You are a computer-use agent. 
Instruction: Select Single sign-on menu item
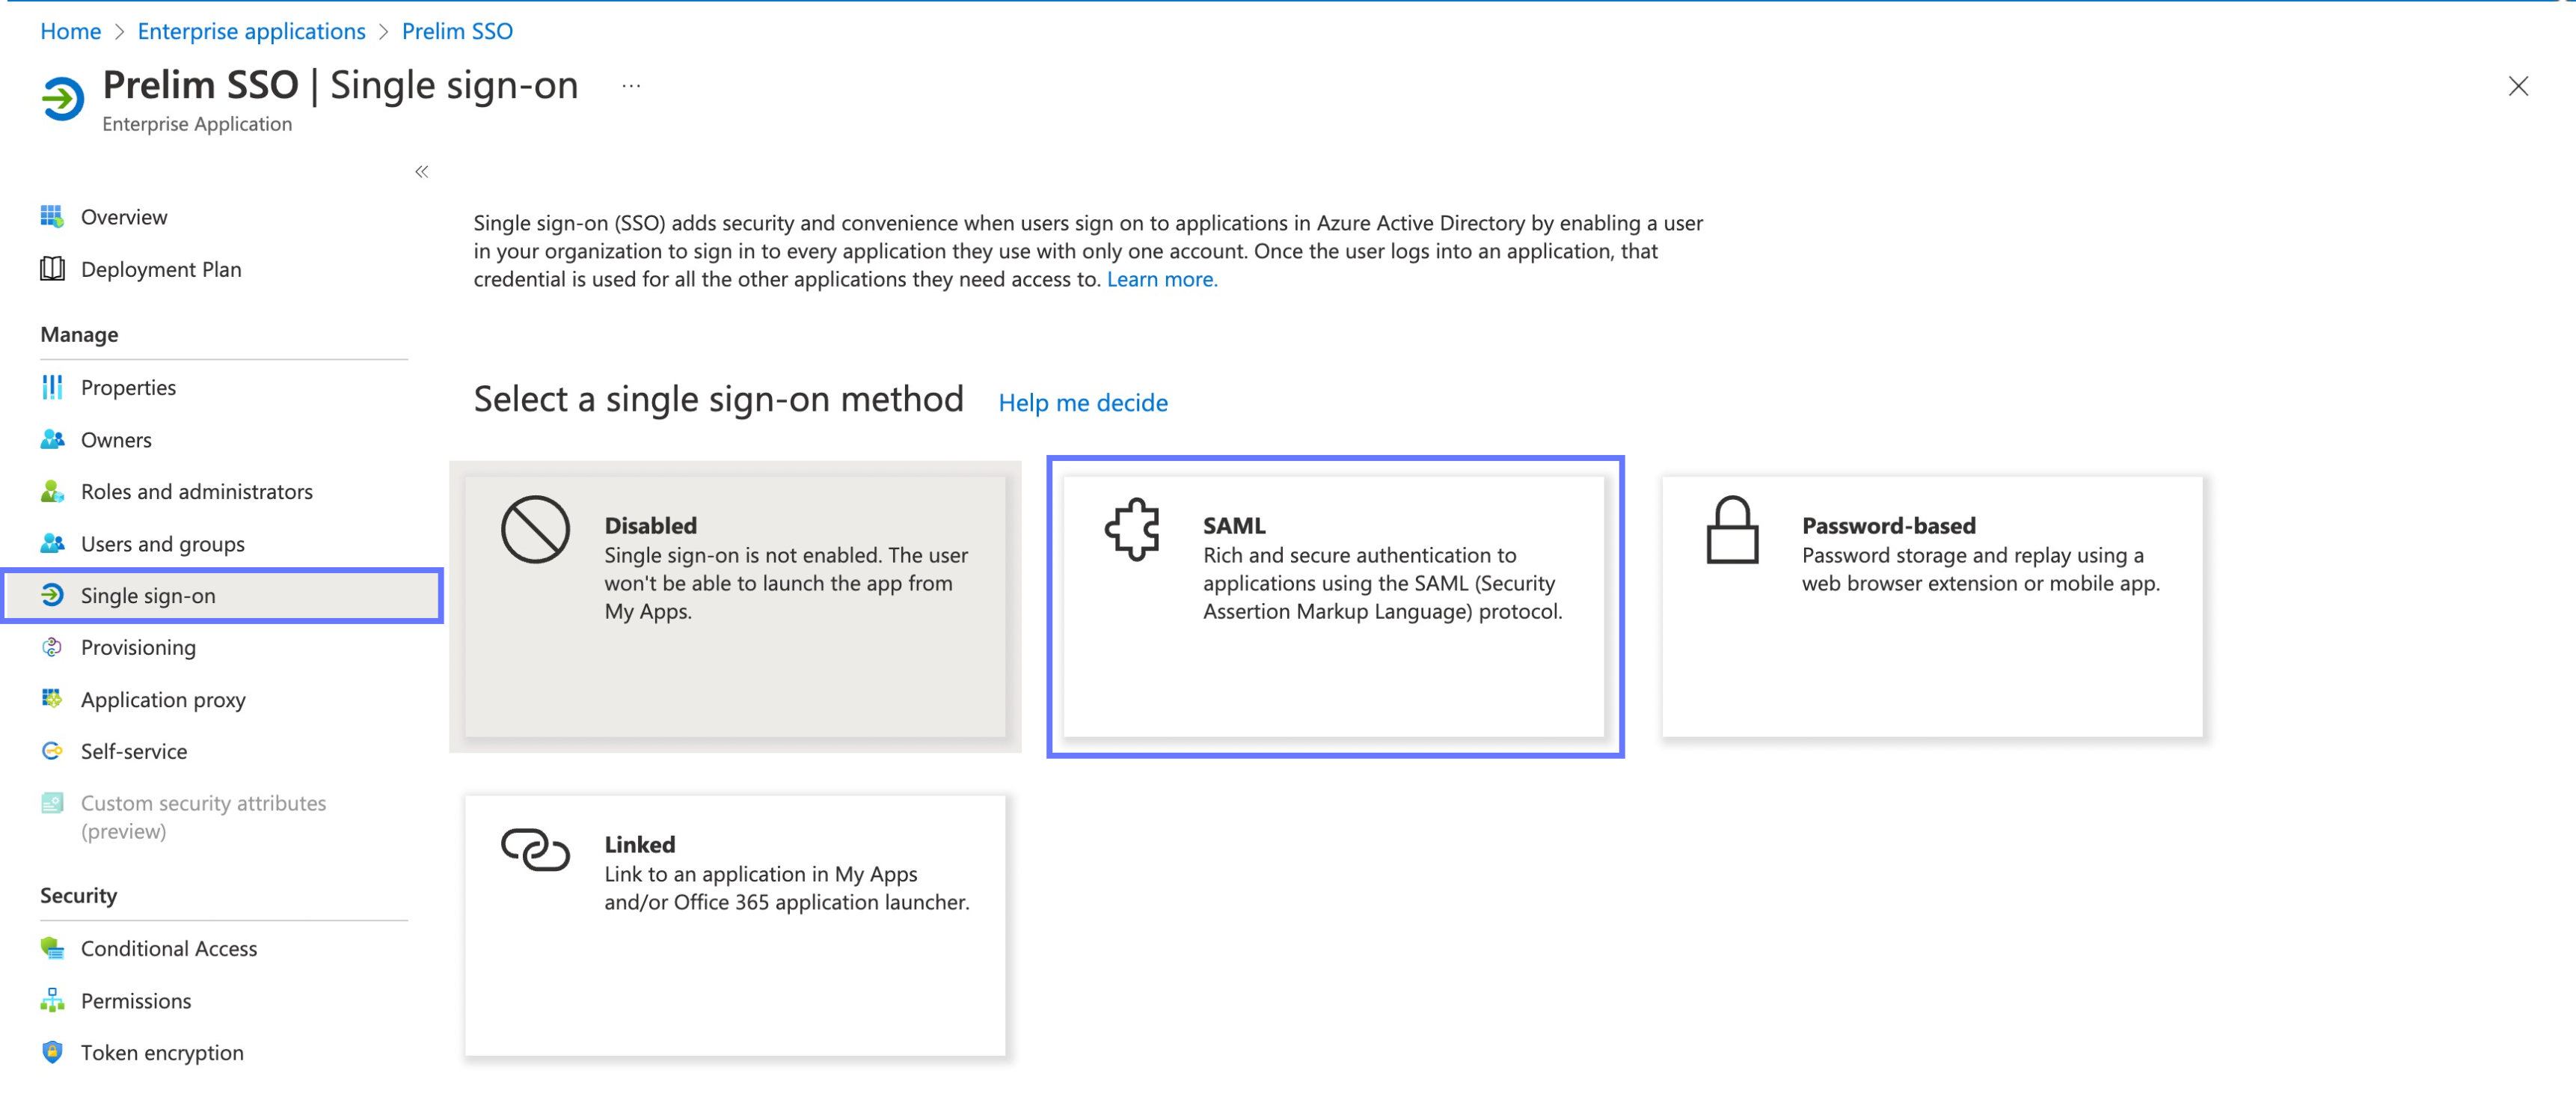click(x=222, y=595)
